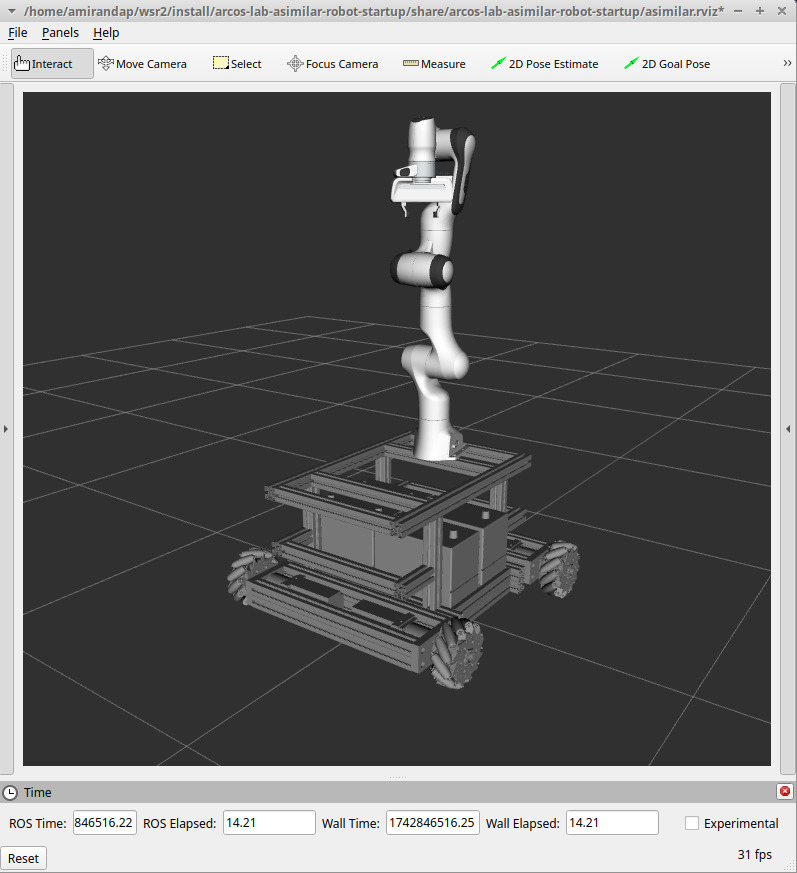This screenshot has width=797, height=873.
Task: Click the ROS Elapsed field
Action: [268, 823]
